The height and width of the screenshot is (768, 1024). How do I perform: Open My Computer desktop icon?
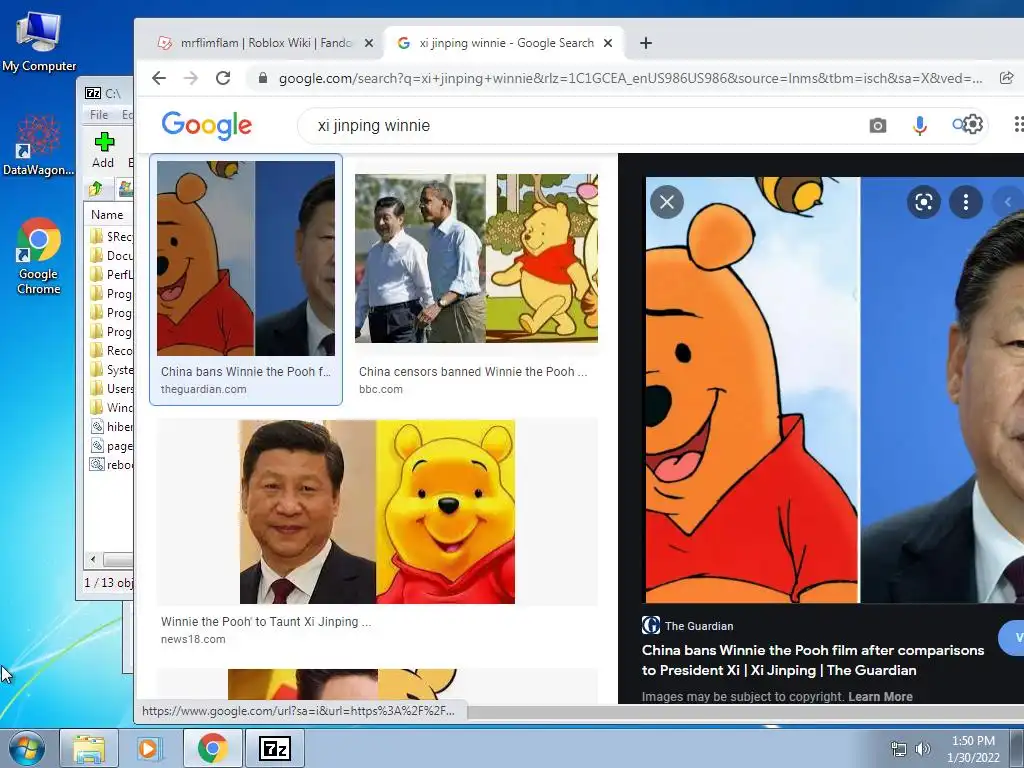coord(39,41)
